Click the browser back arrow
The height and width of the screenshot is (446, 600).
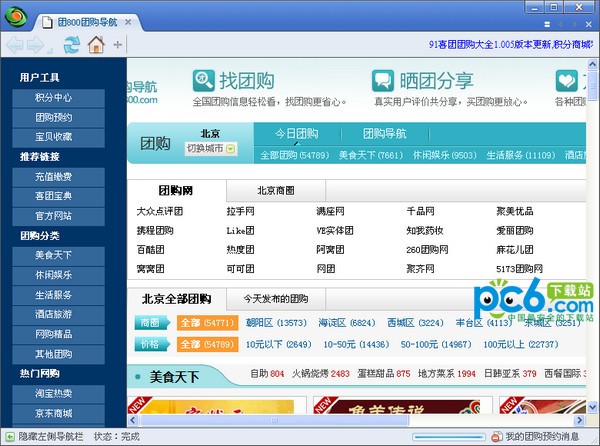[15, 45]
